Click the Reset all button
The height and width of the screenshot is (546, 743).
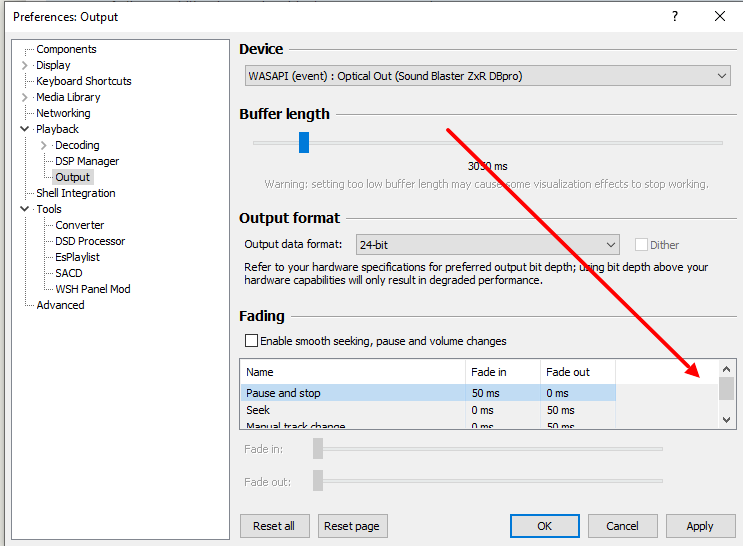tap(274, 526)
